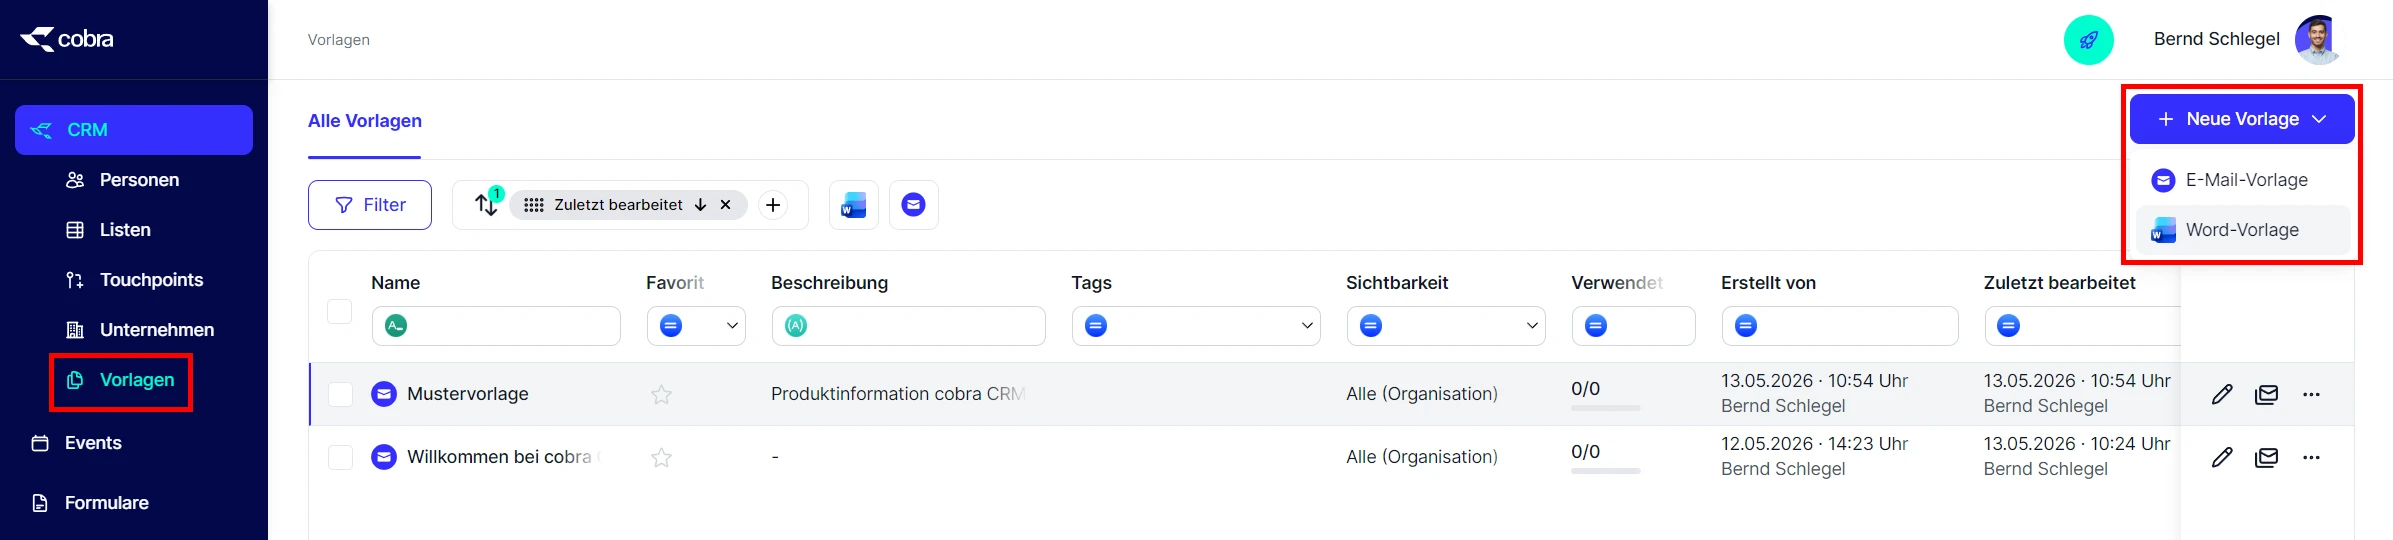Send Mustervorlage via envelope icon
Image resolution: width=2393 pixels, height=540 pixels.
pos(2267,394)
